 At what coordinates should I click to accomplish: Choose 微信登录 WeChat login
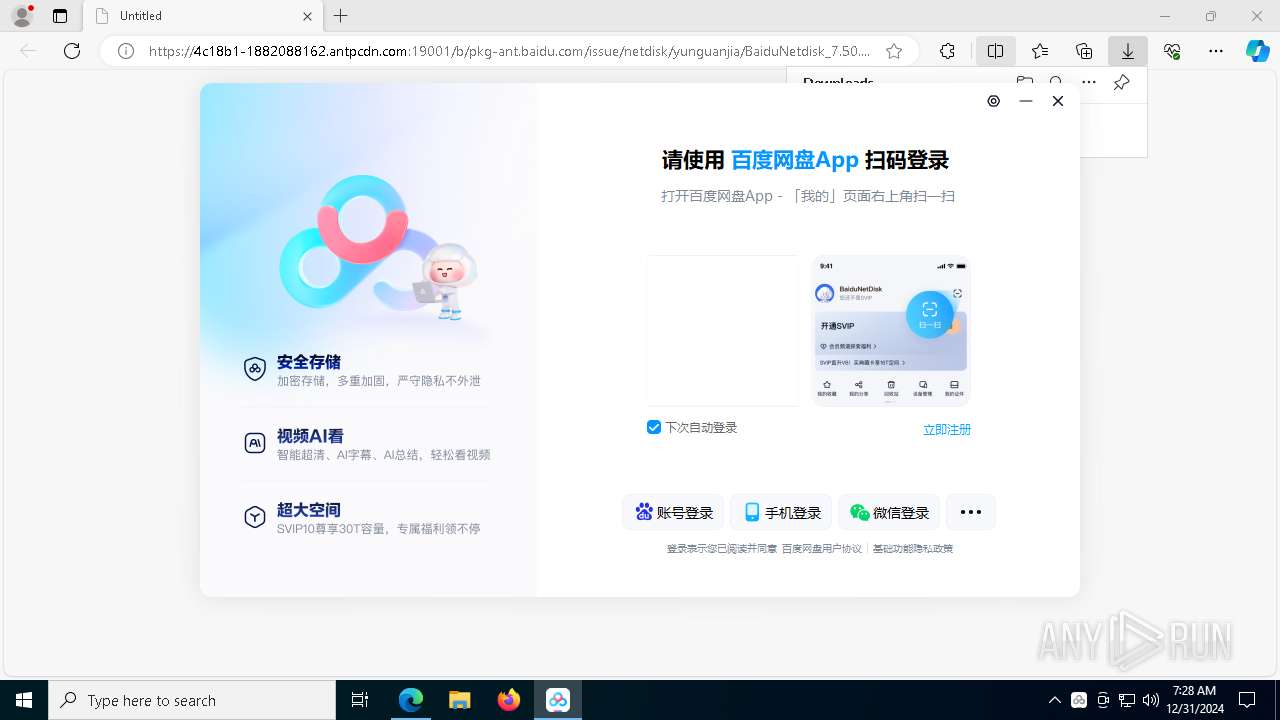[x=890, y=512]
